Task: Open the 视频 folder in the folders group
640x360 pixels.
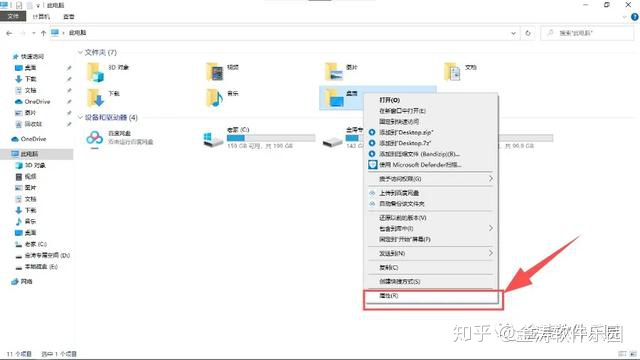Action: [x=215, y=72]
